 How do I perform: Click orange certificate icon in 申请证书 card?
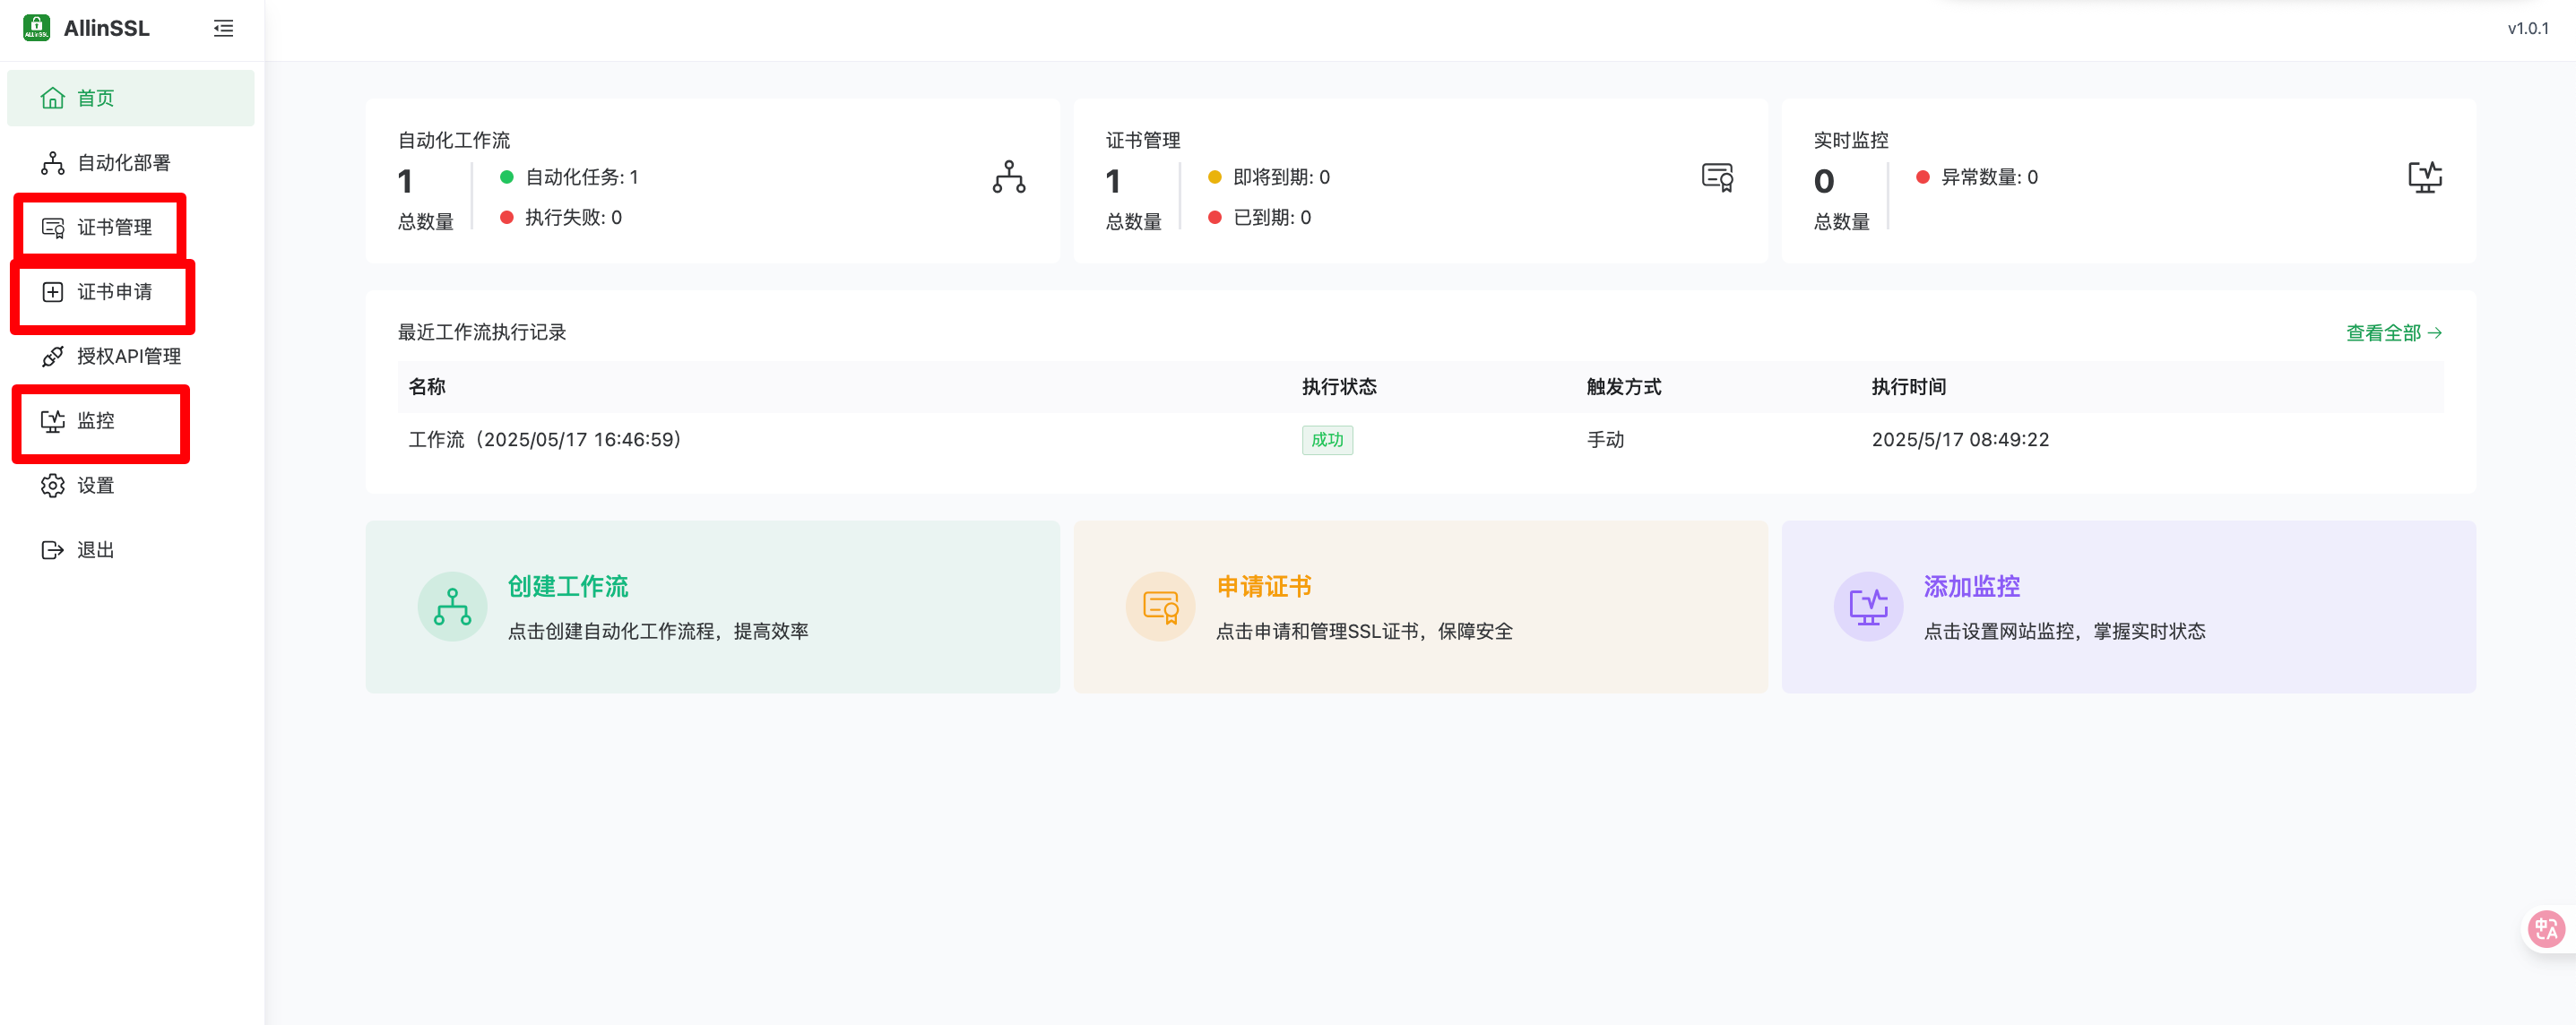coord(1160,607)
